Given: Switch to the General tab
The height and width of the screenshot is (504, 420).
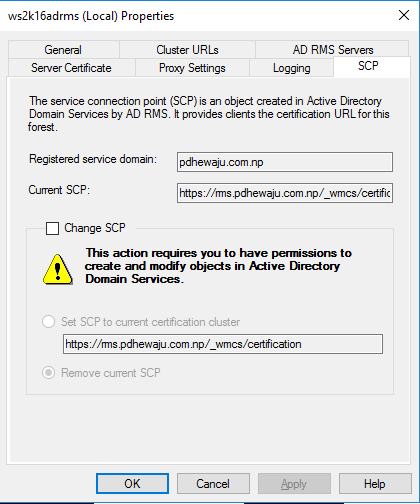Looking at the screenshot, I should coord(63,50).
